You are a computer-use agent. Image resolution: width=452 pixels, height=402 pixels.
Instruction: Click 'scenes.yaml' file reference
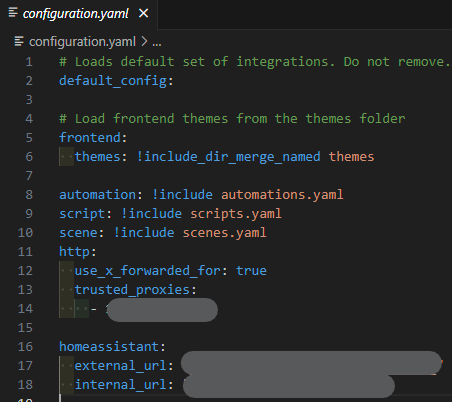[225, 233]
